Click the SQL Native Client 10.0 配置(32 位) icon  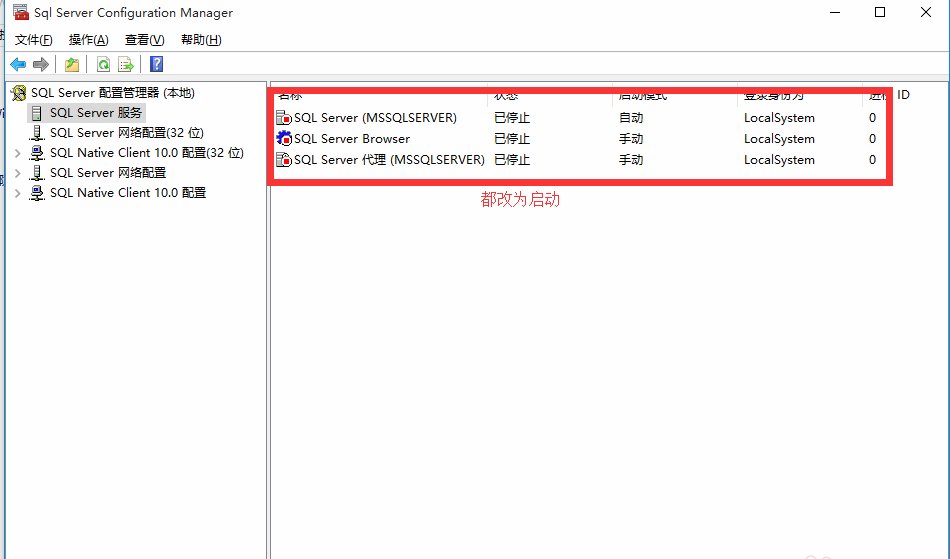37,153
